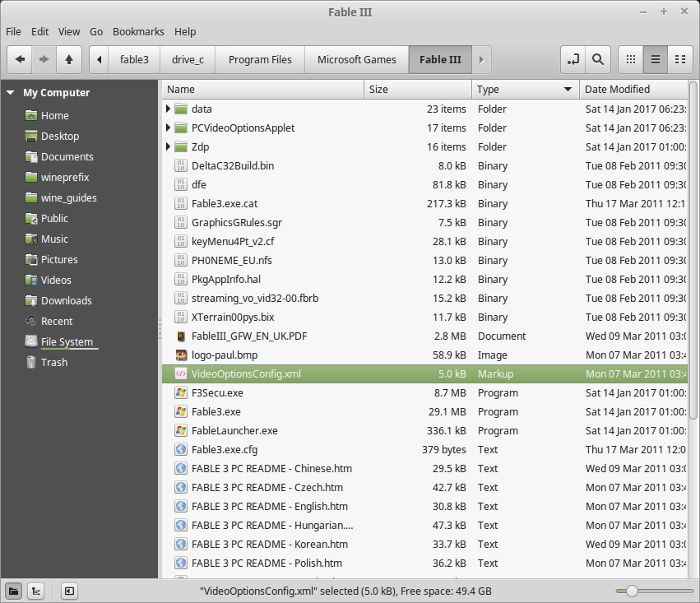Open Music in the sidebar
Image resolution: width=700 pixels, height=603 pixels.
point(54,239)
